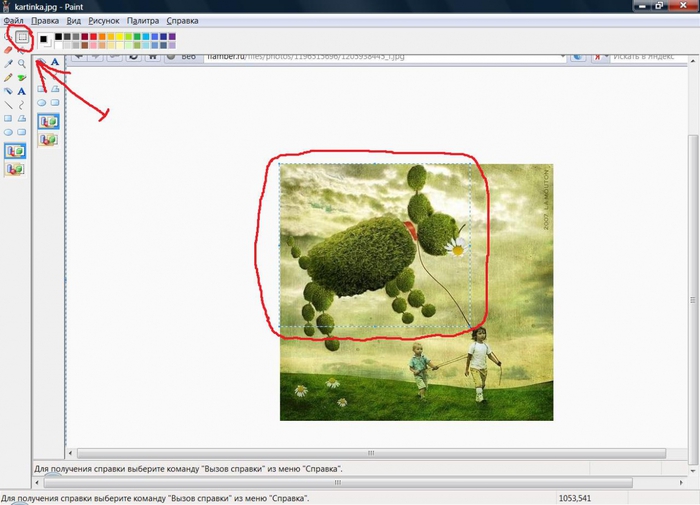Pick the purple palette swatch
The image size is (700, 505).
[172, 37]
